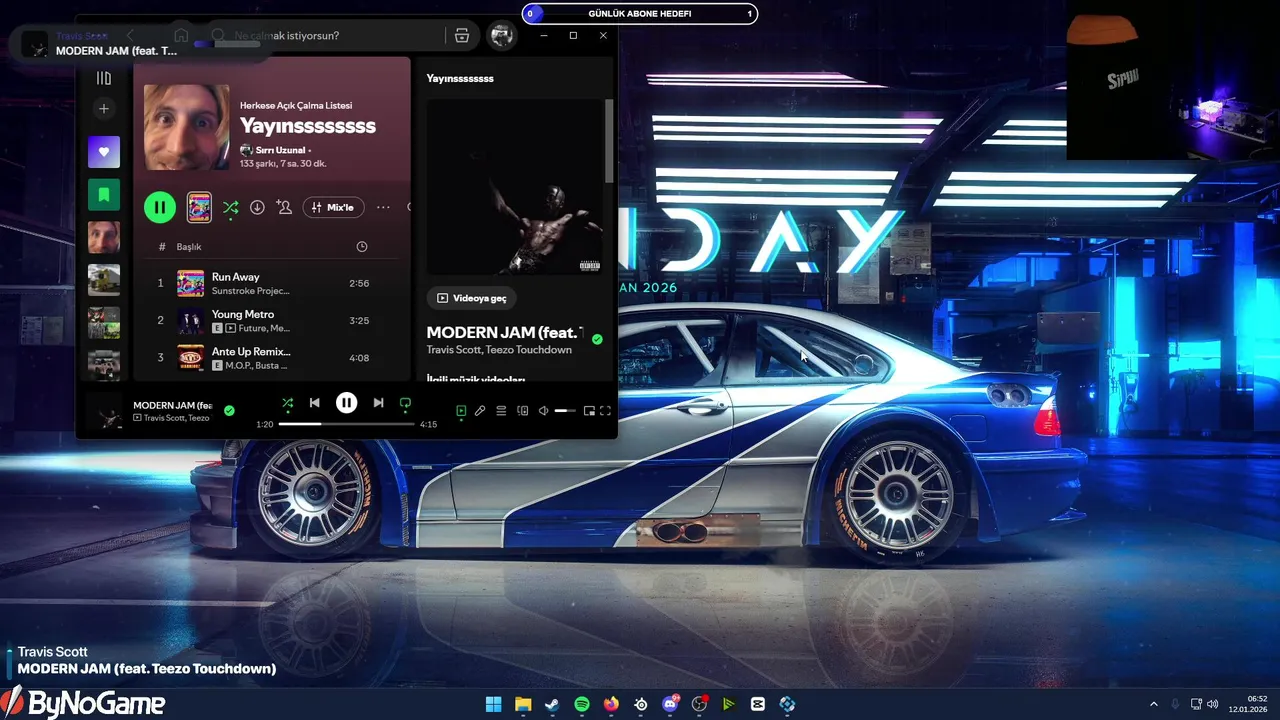Open OBS Studio from the taskbar
The width and height of the screenshot is (1280, 720).
point(700,704)
